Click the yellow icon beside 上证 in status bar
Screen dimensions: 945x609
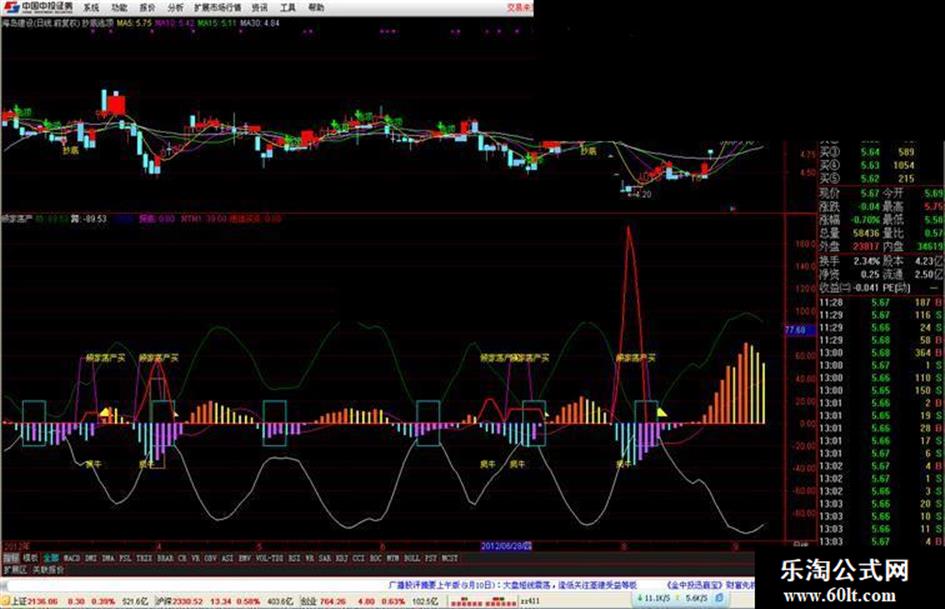pos(5,601)
